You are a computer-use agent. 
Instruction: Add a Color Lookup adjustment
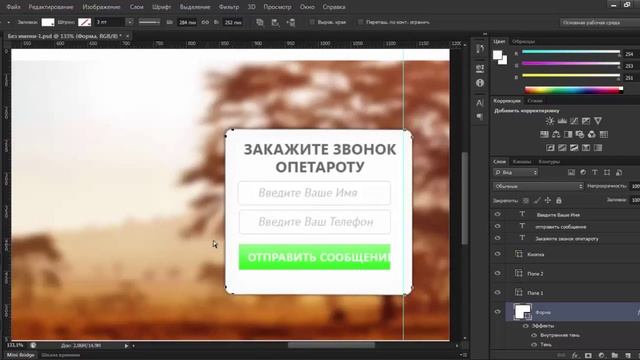[604, 134]
